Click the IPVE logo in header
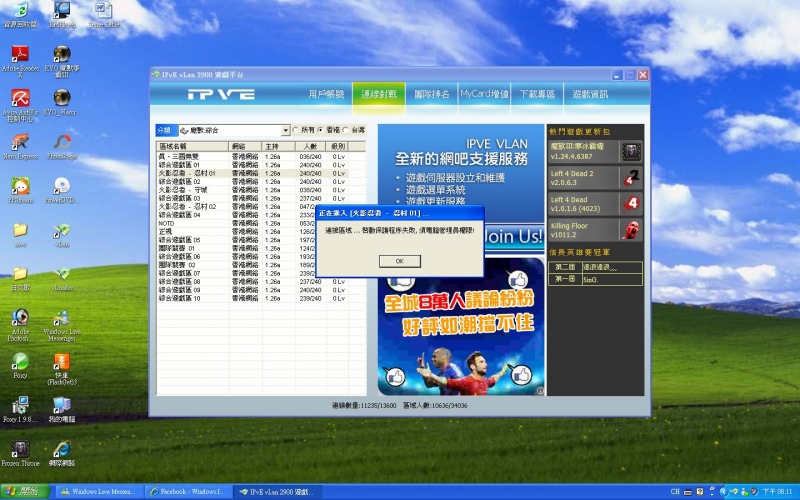Viewport: 800px width, 500px height. 221,94
